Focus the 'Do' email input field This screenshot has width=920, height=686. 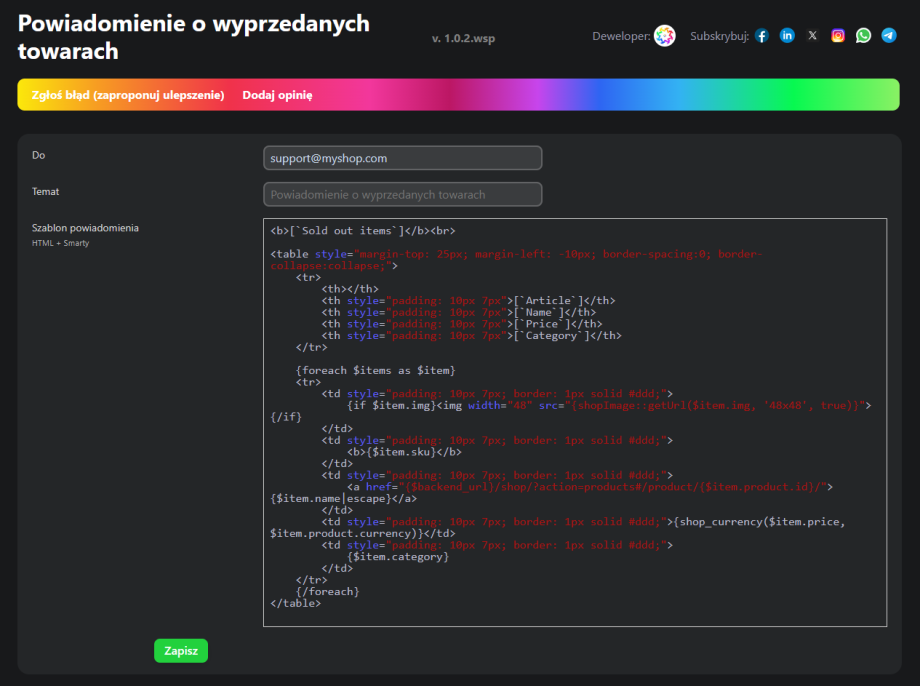pos(402,158)
